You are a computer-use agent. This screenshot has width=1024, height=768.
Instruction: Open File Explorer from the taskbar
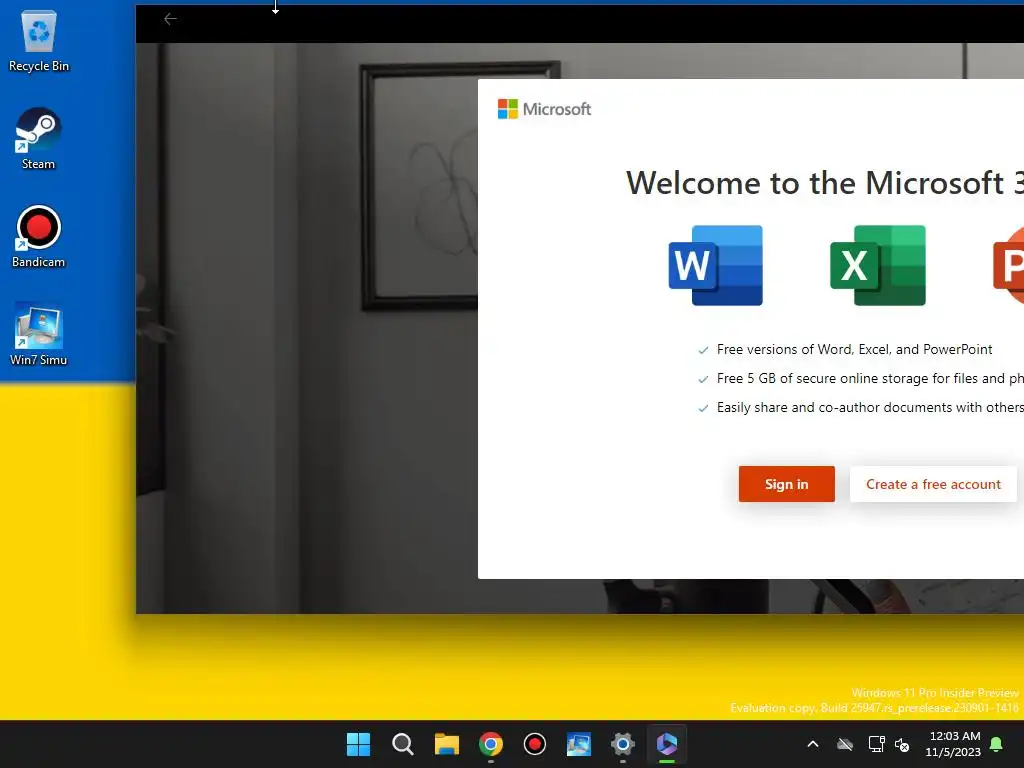447,744
